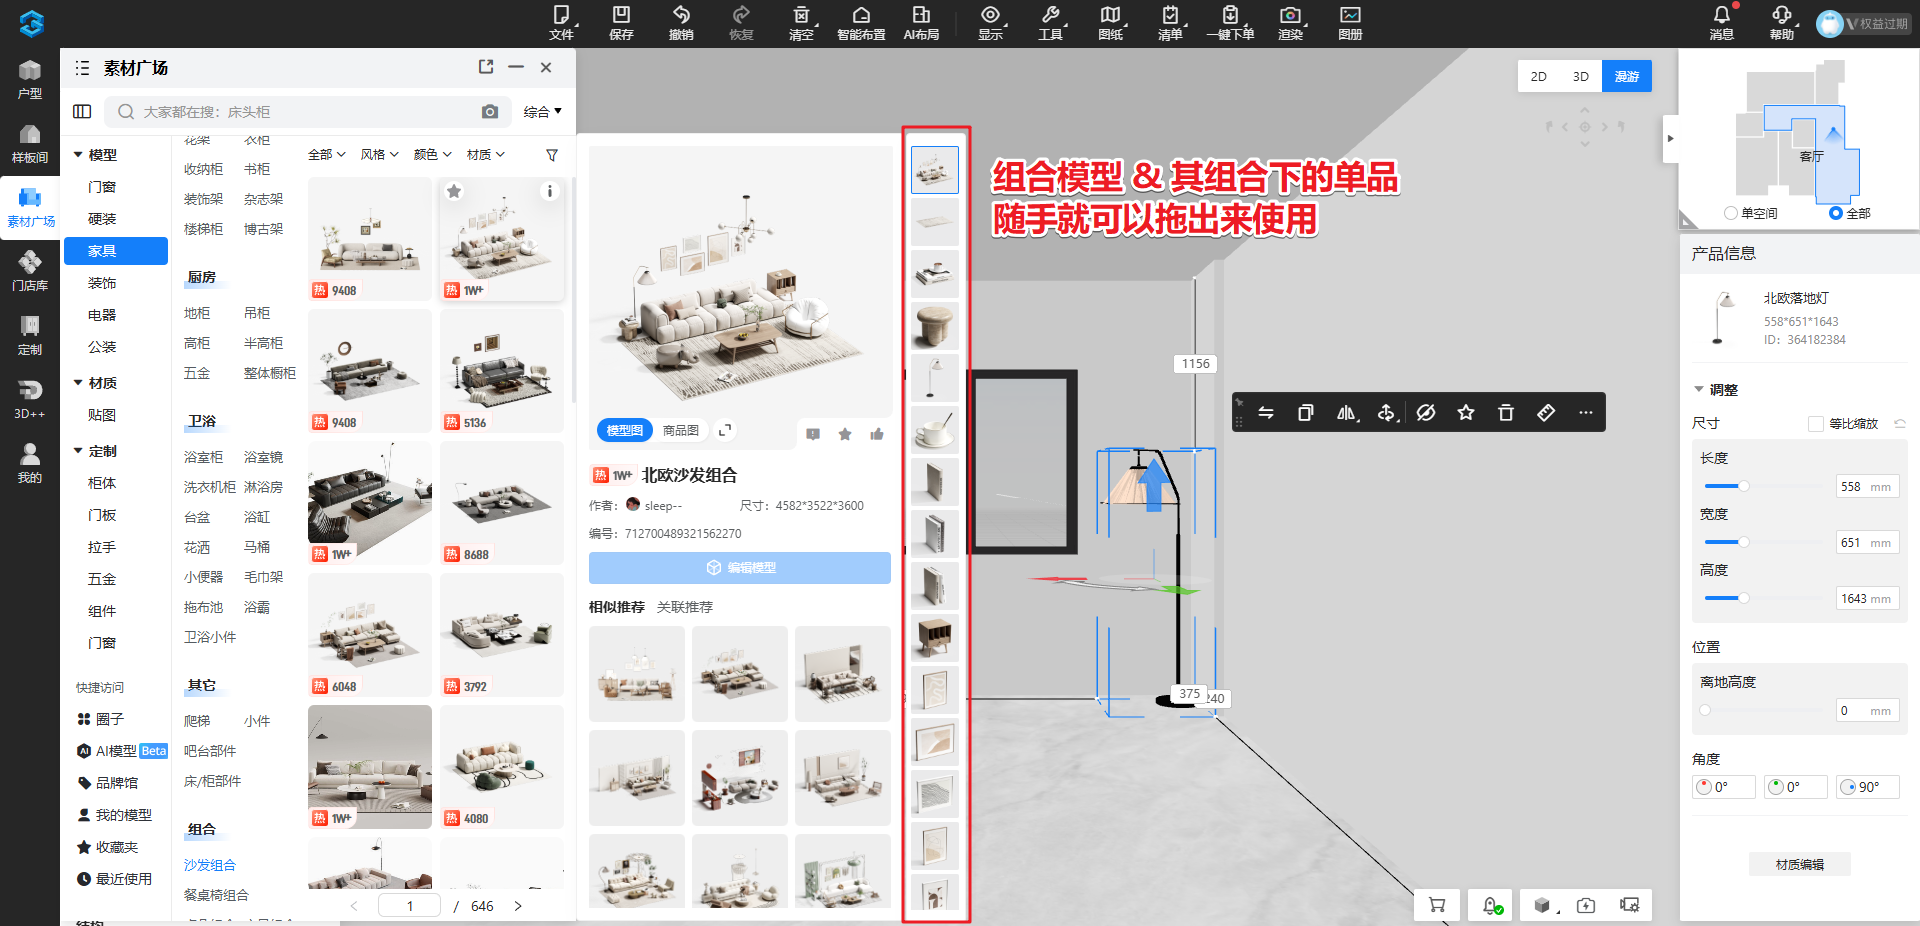This screenshot has height=926, width=1920.
Task: Select the 单空间 radio option
Action: click(1731, 213)
